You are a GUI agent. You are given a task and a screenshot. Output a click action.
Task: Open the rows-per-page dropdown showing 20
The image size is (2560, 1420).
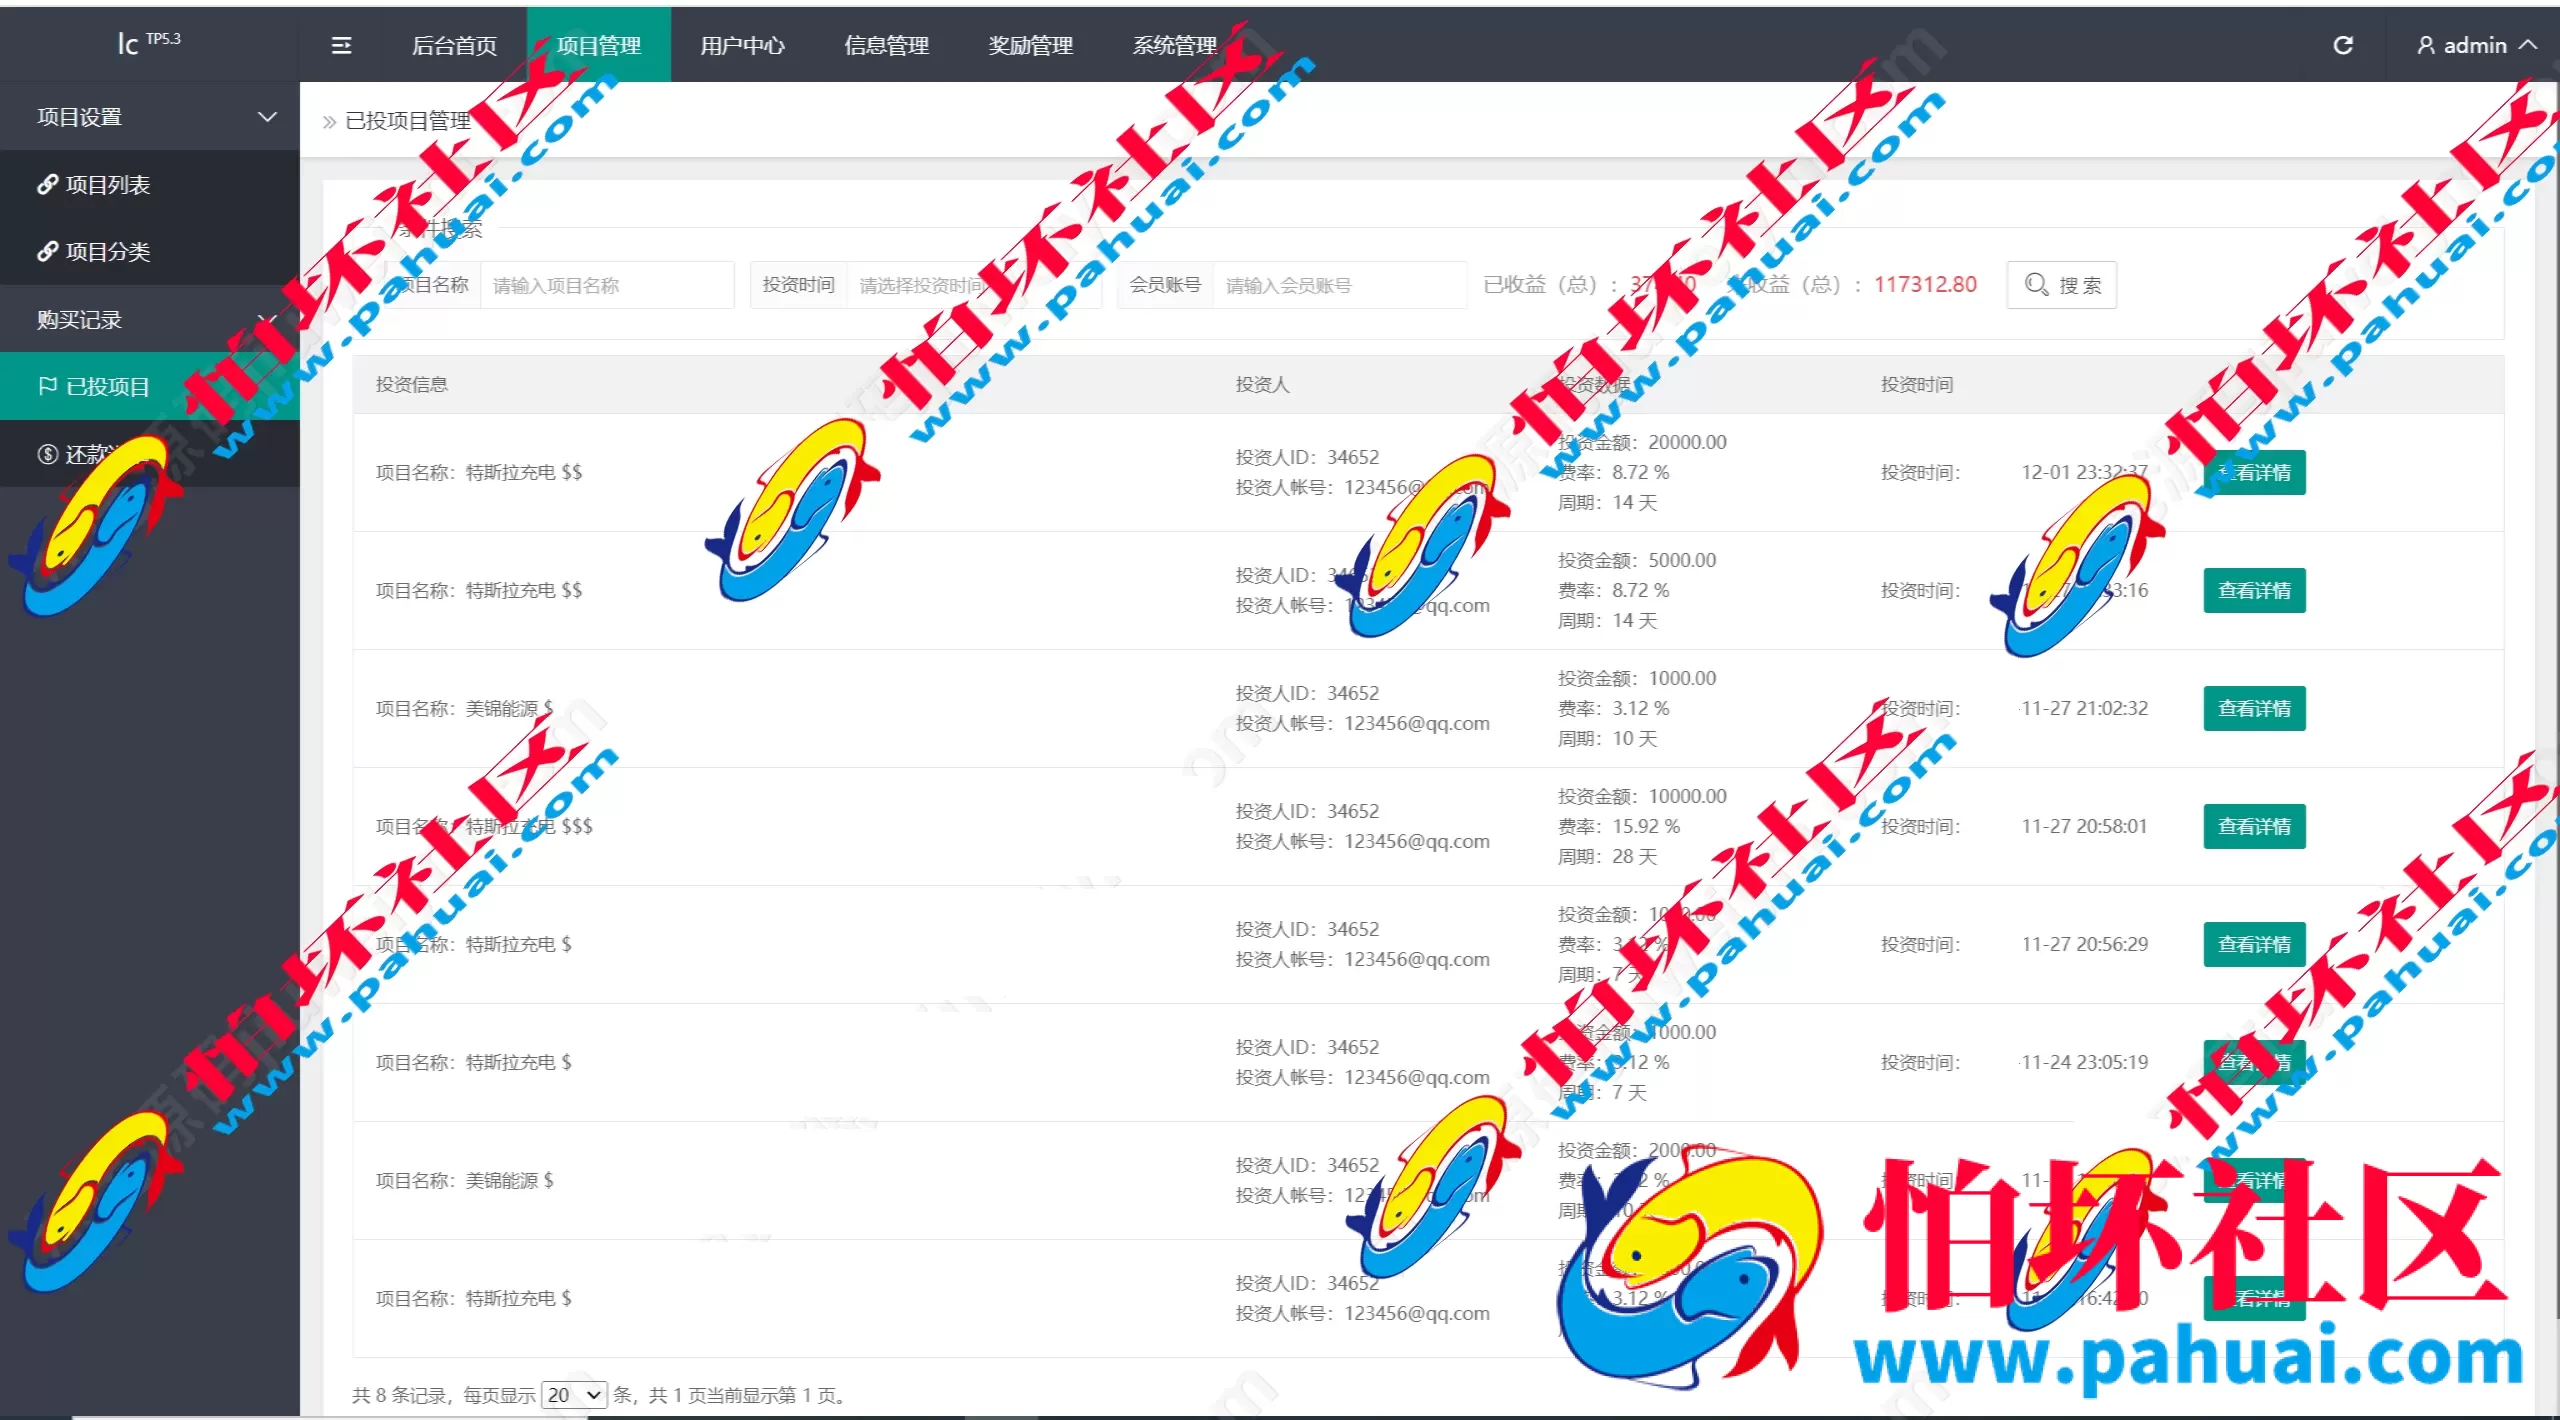574,1395
